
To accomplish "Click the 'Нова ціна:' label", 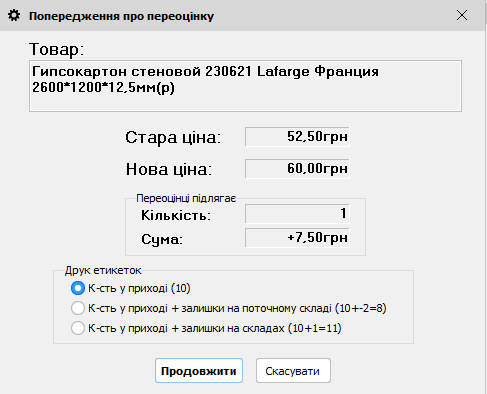I will [169, 169].
